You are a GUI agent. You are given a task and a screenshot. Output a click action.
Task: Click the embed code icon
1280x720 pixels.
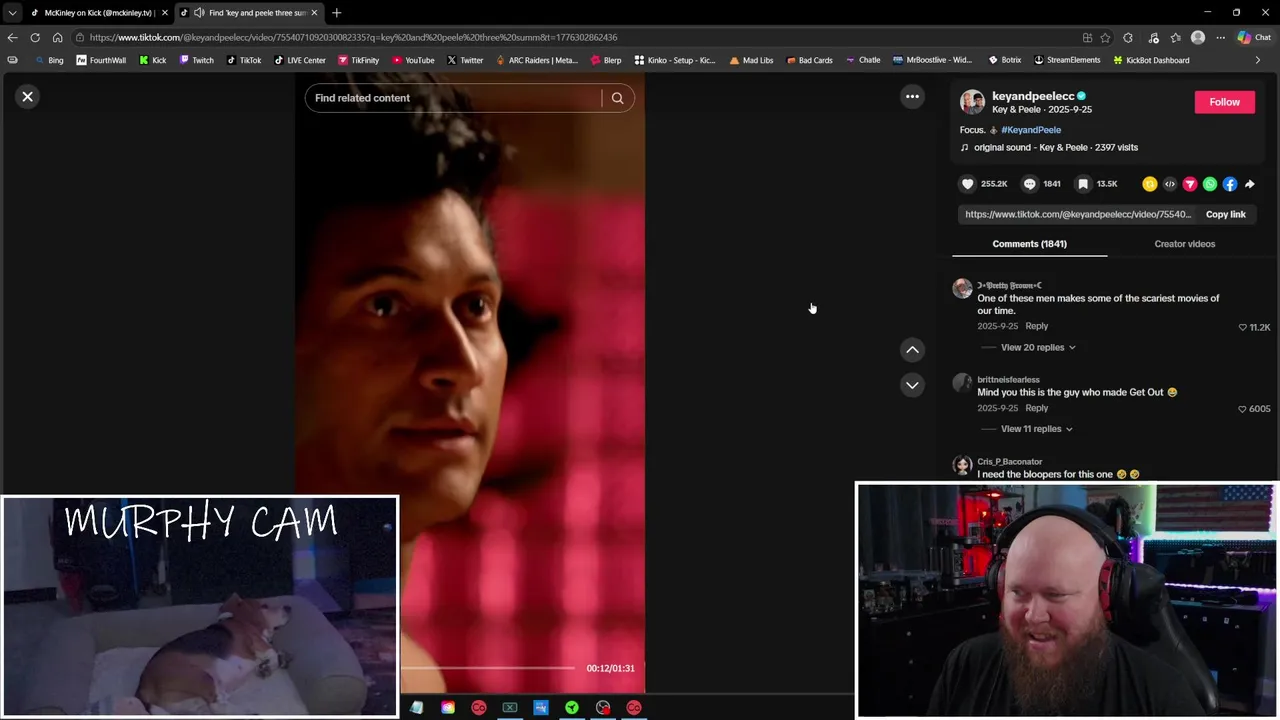point(1170,184)
